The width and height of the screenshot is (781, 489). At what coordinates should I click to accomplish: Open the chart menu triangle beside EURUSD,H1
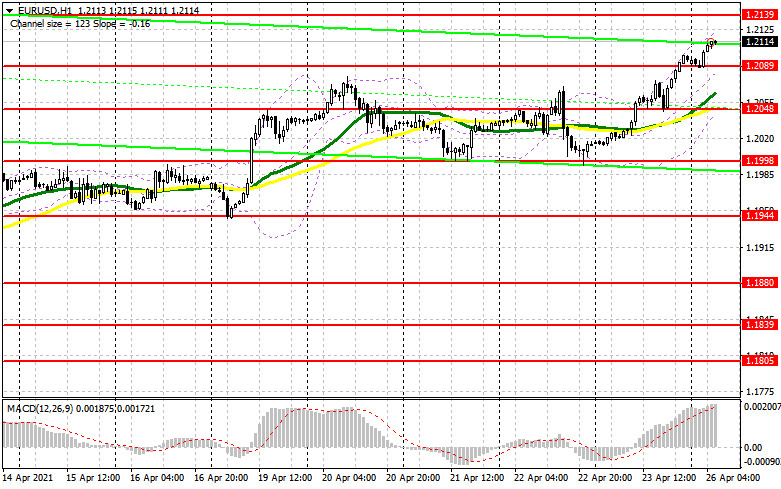6,8
